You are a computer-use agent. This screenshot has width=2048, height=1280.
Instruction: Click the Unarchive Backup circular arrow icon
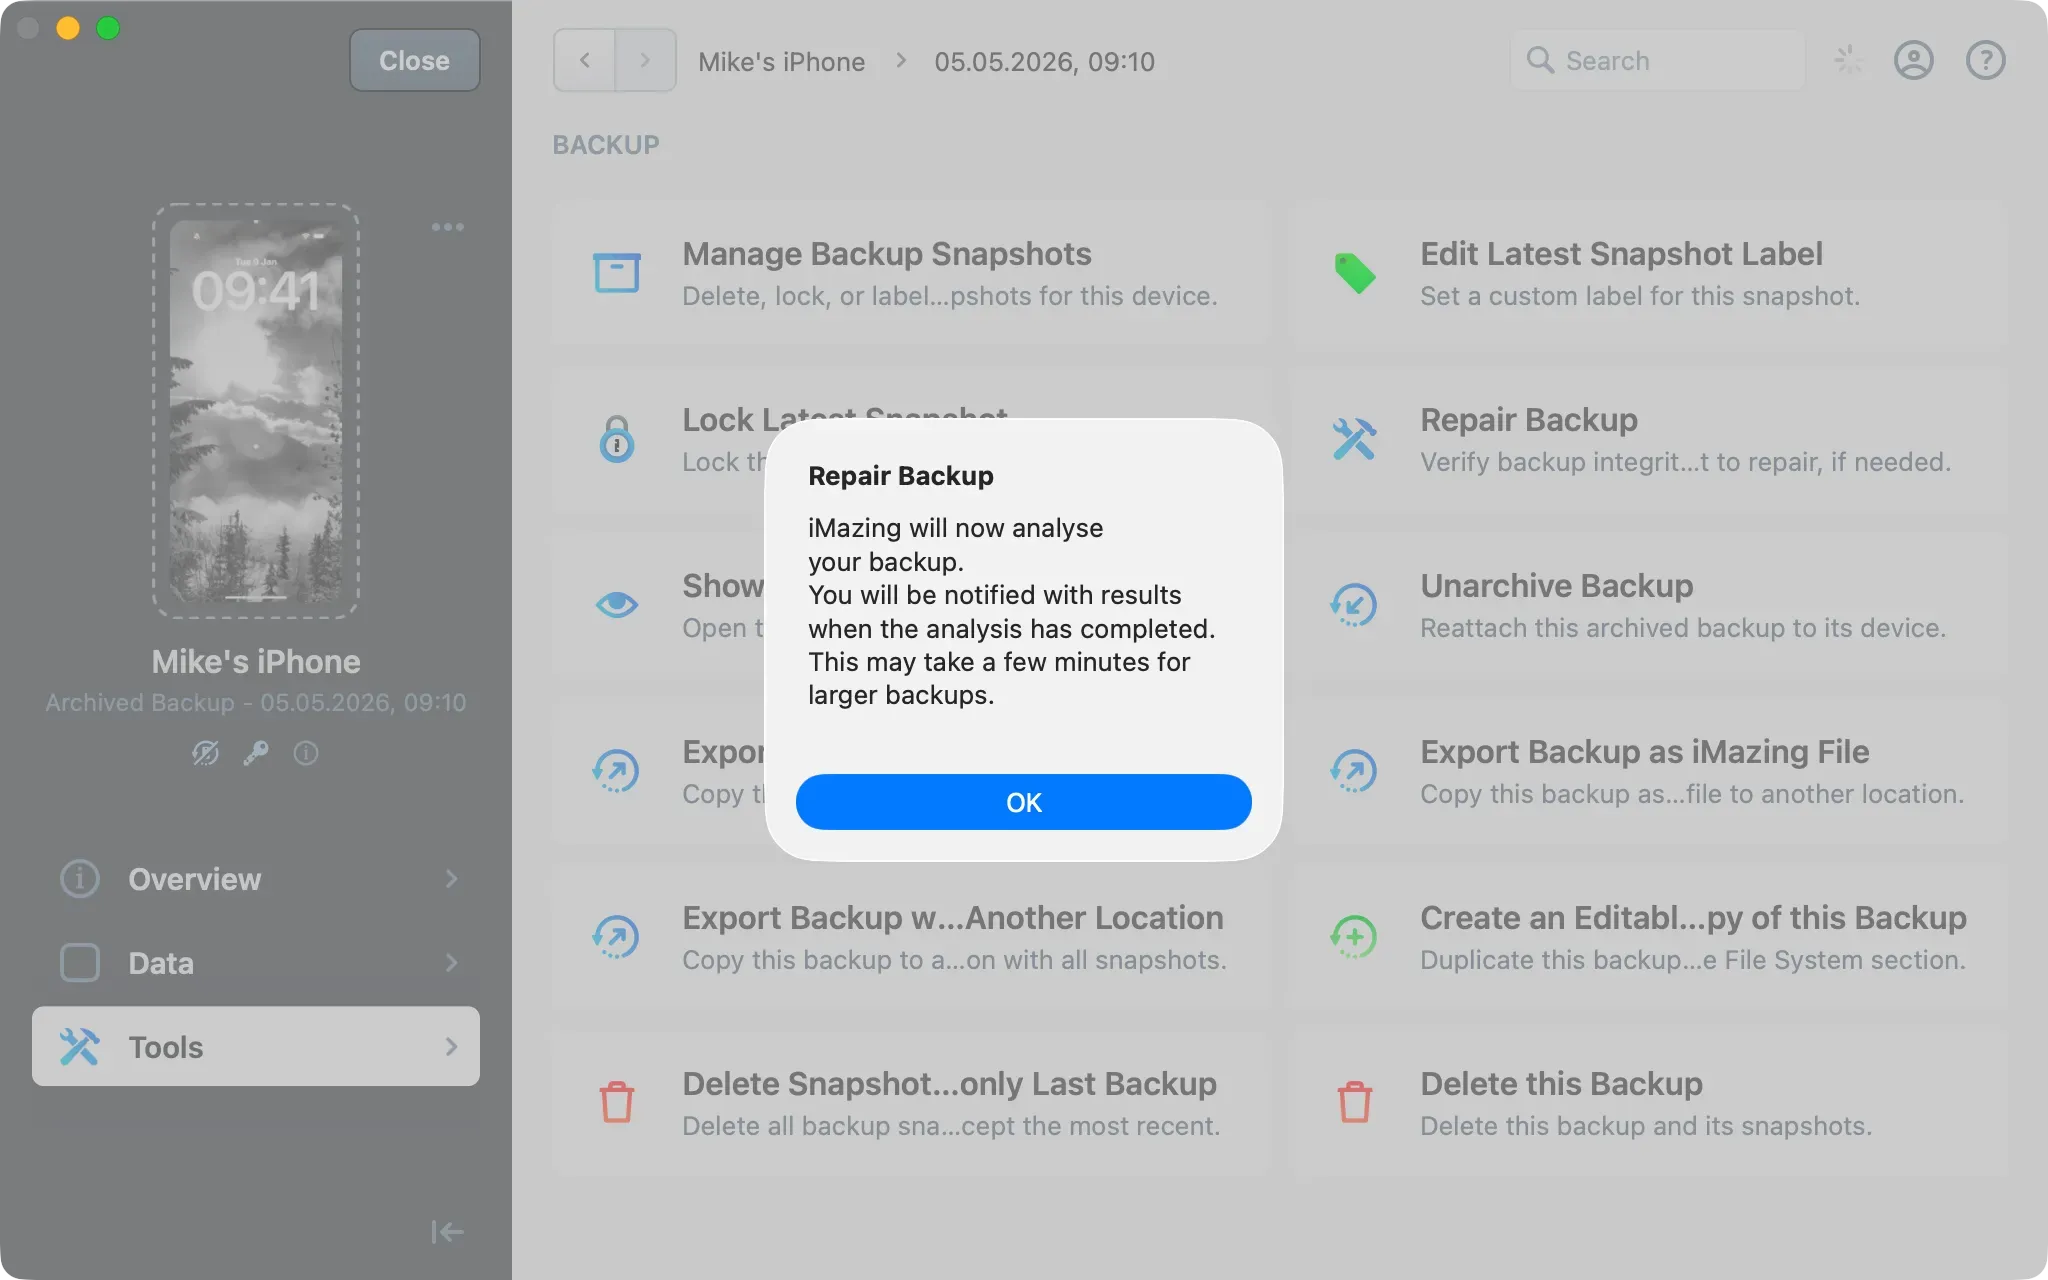point(1355,605)
